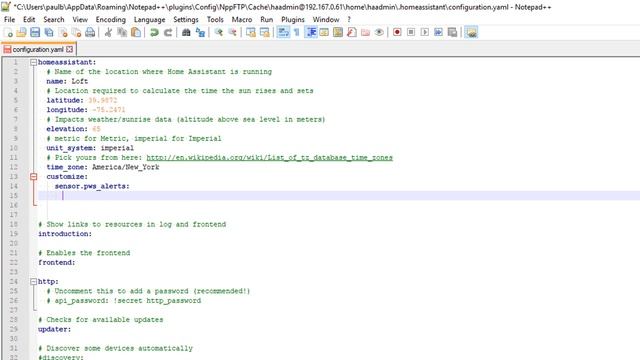This screenshot has width=640, height=360.
Task: Run macro multiple times icon
Action: (438, 32)
